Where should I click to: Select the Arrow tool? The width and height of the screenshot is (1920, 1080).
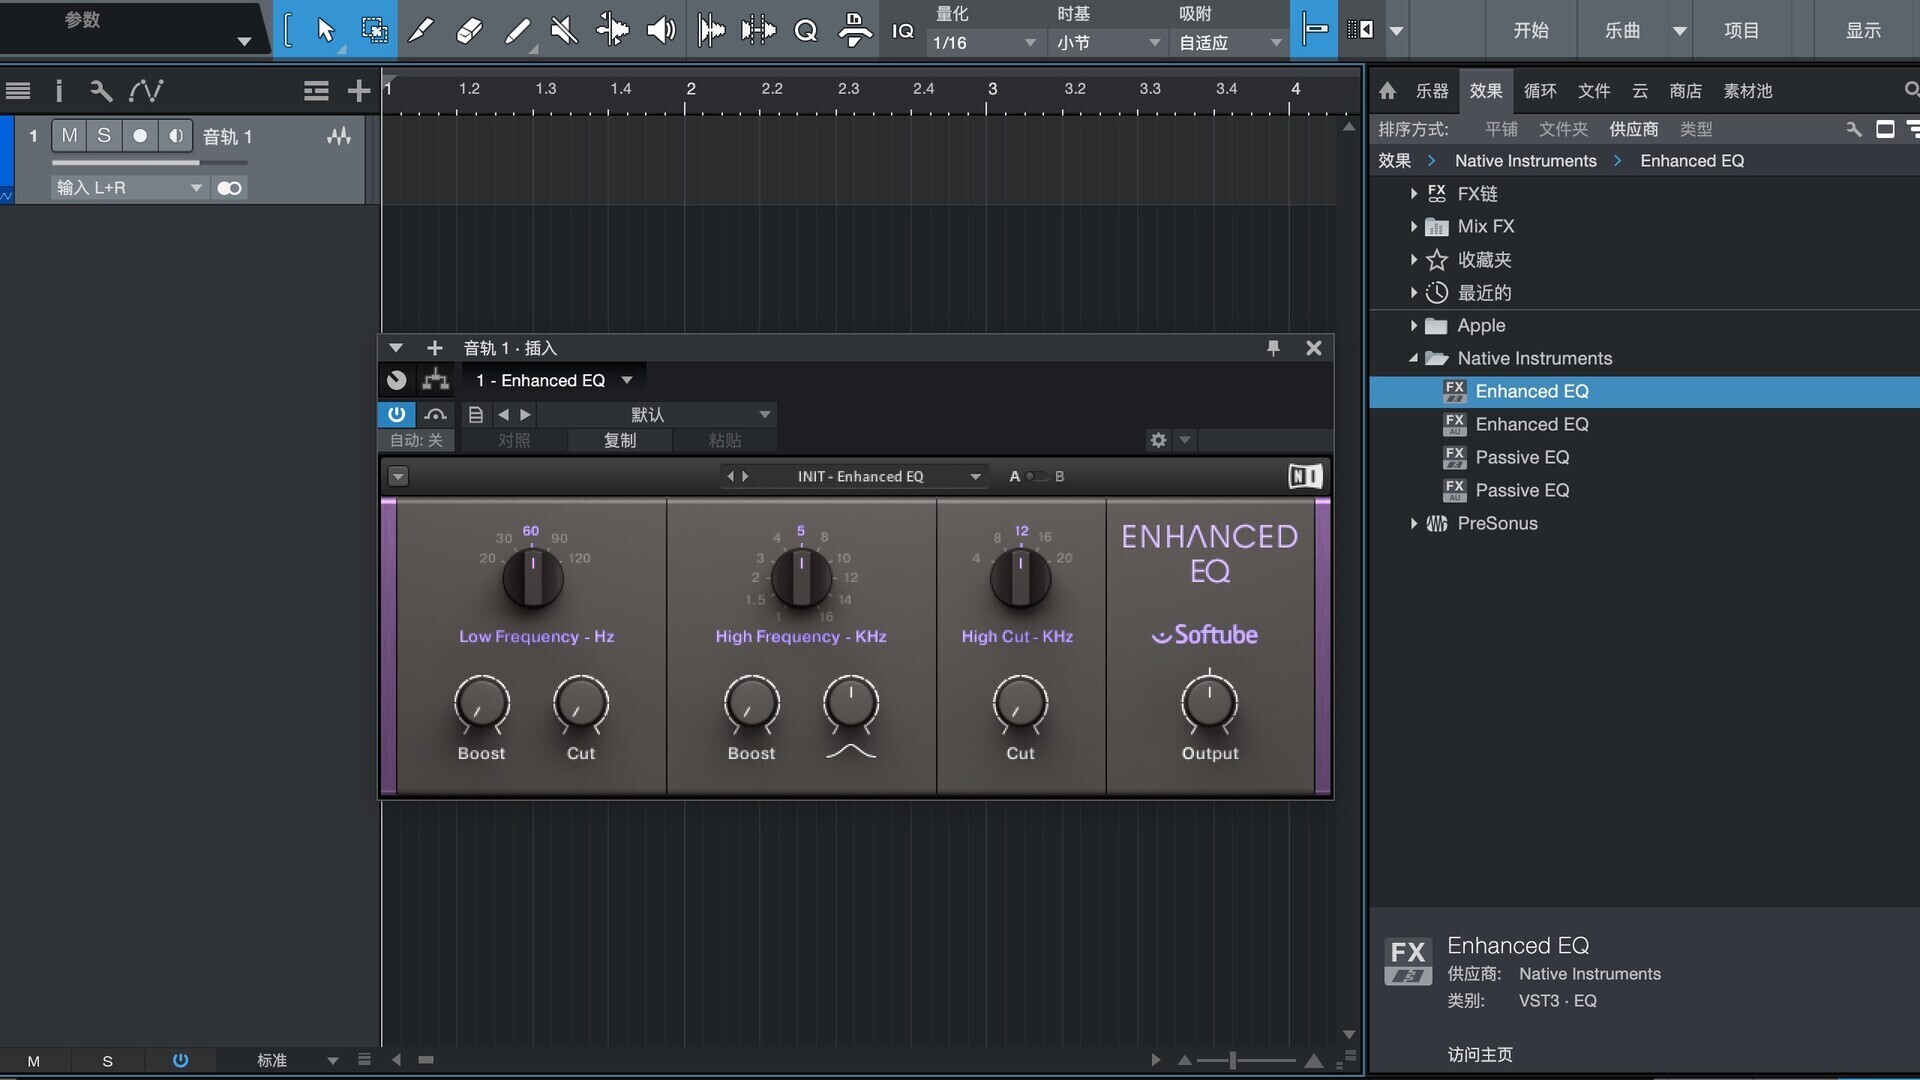click(x=325, y=30)
